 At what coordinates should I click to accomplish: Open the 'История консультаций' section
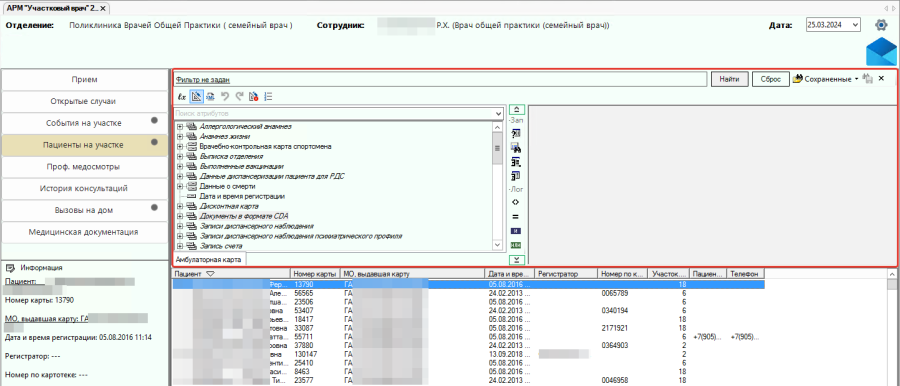[85, 188]
